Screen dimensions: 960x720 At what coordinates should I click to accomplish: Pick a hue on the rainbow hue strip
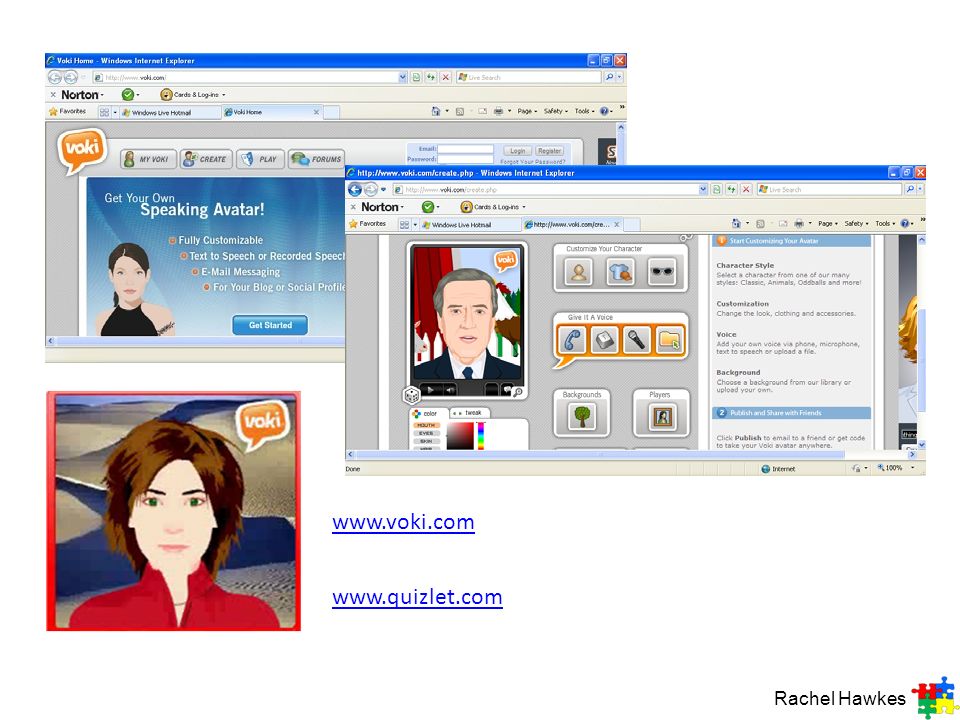481,436
